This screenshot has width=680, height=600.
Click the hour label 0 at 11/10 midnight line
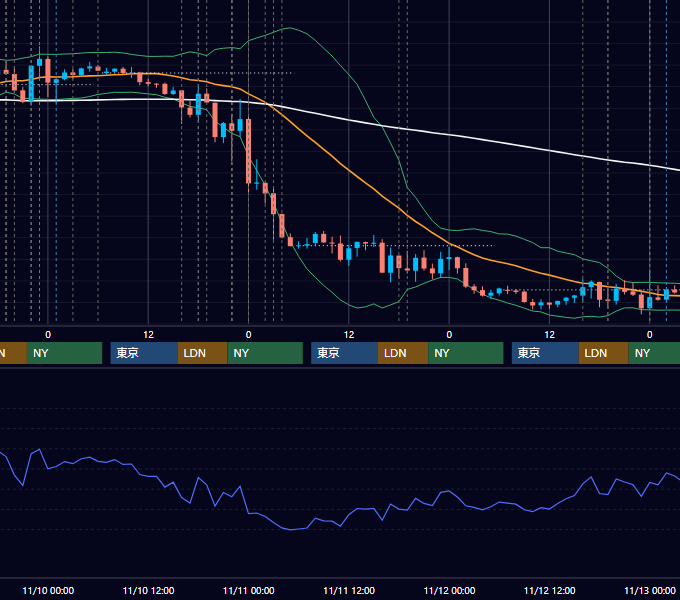[x=48, y=335]
